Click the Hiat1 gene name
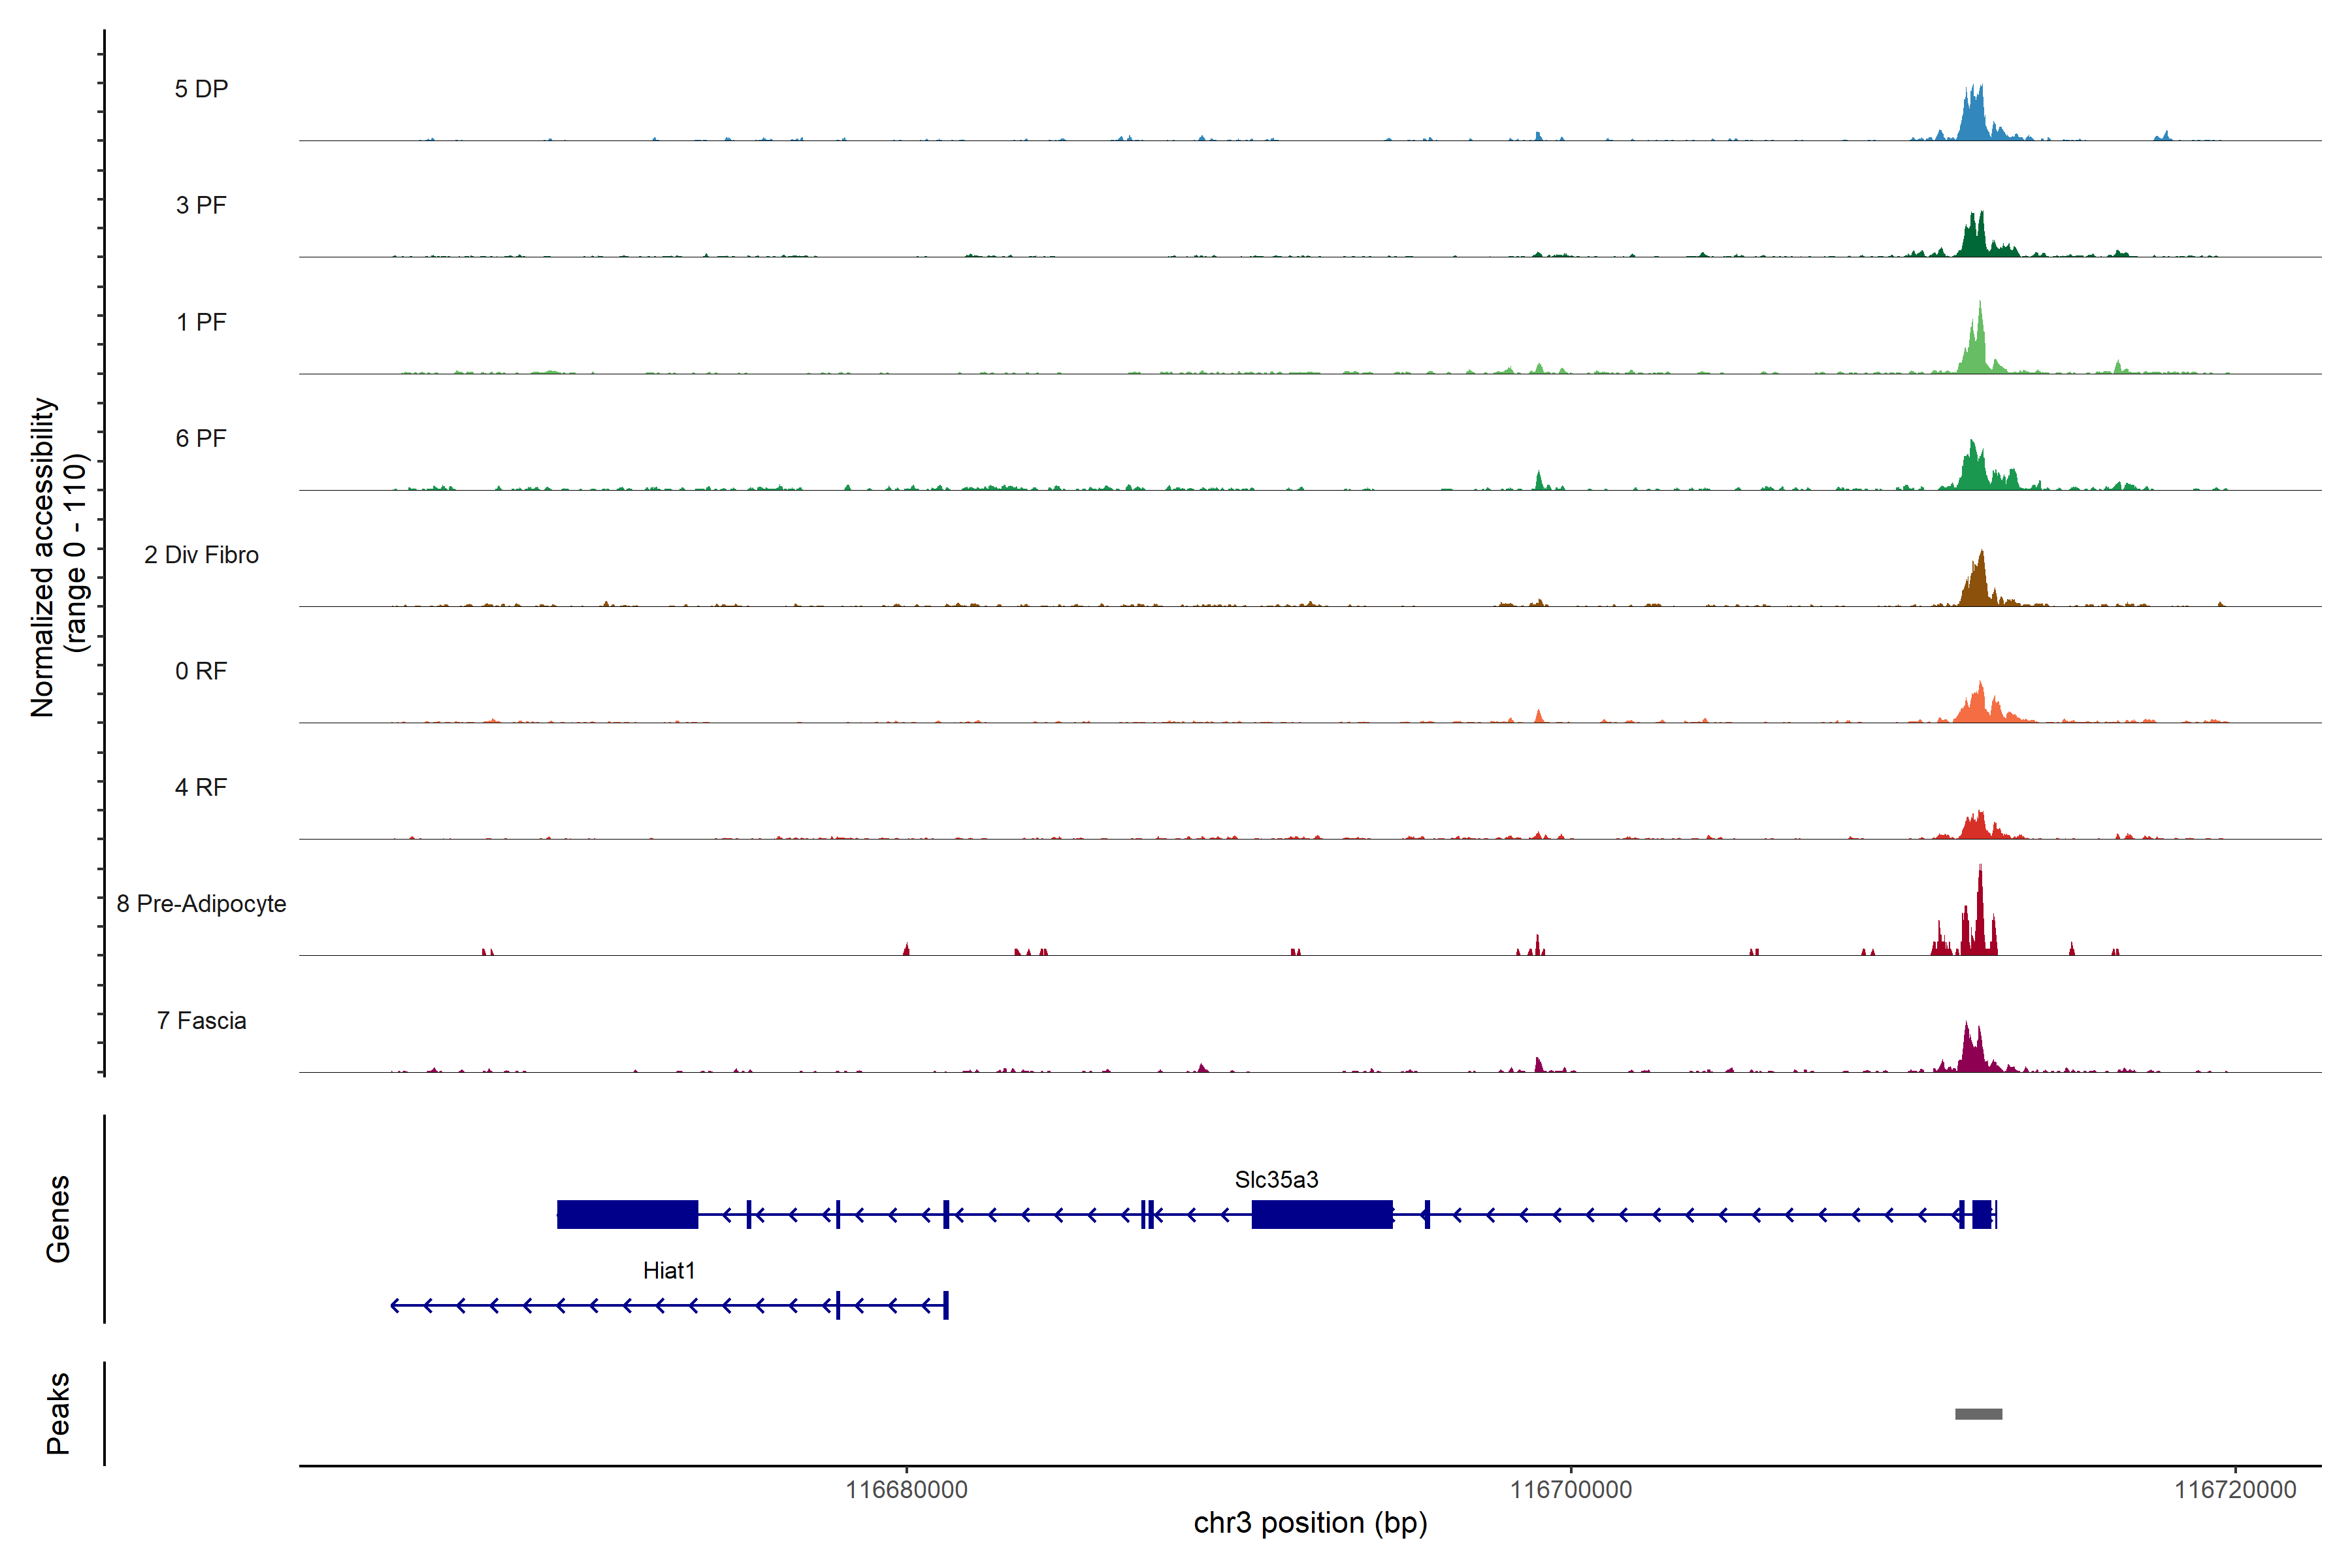The width and height of the screenshot is (2352, 1568). [x=668, y=1270]
